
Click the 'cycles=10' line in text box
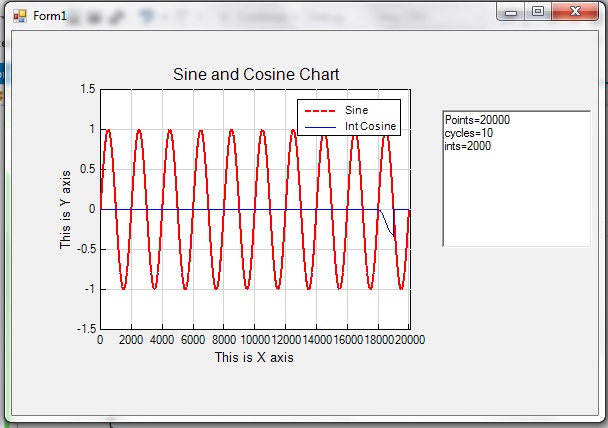[x=469, y=133]
